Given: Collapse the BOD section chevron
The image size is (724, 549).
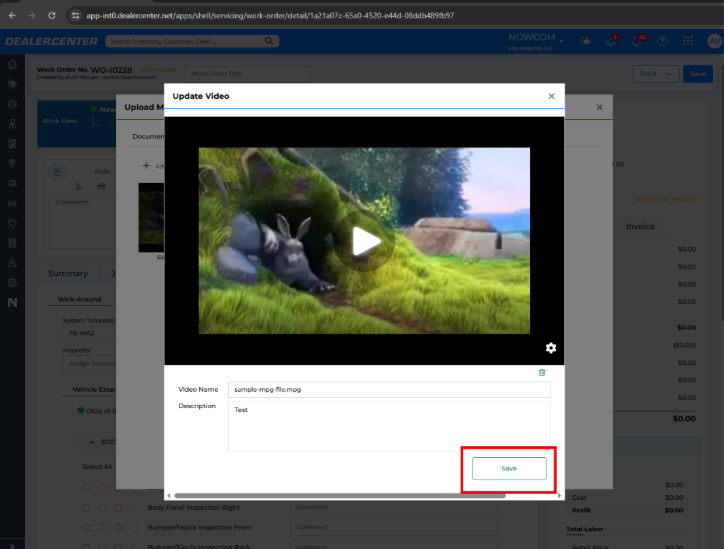Looking at the screenshot, I should pos(92,442).
